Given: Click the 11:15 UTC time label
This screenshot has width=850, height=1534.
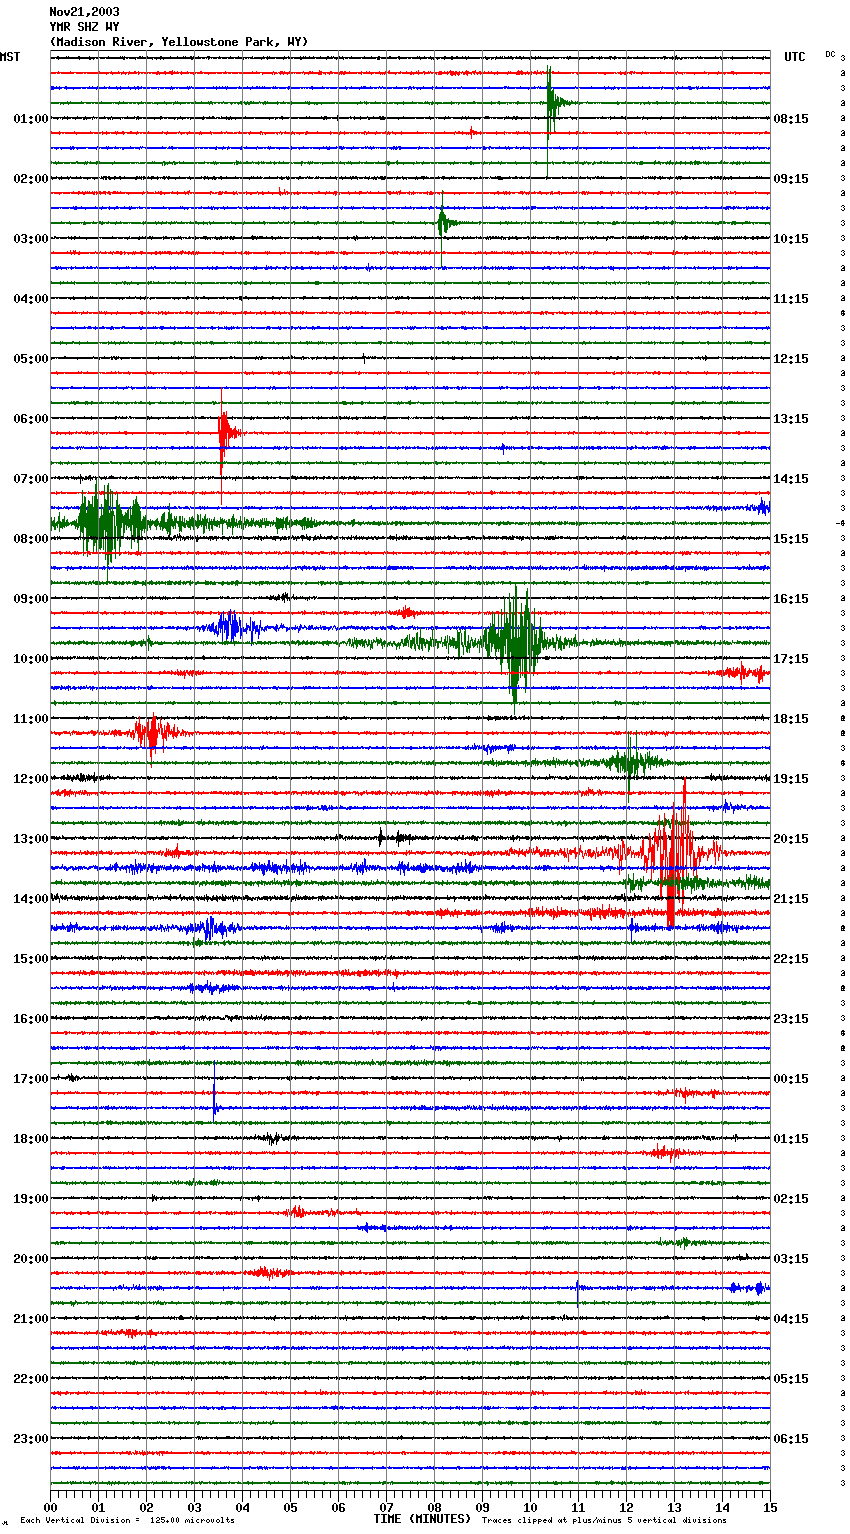Looking at the screenshot, I should point(791,299).
